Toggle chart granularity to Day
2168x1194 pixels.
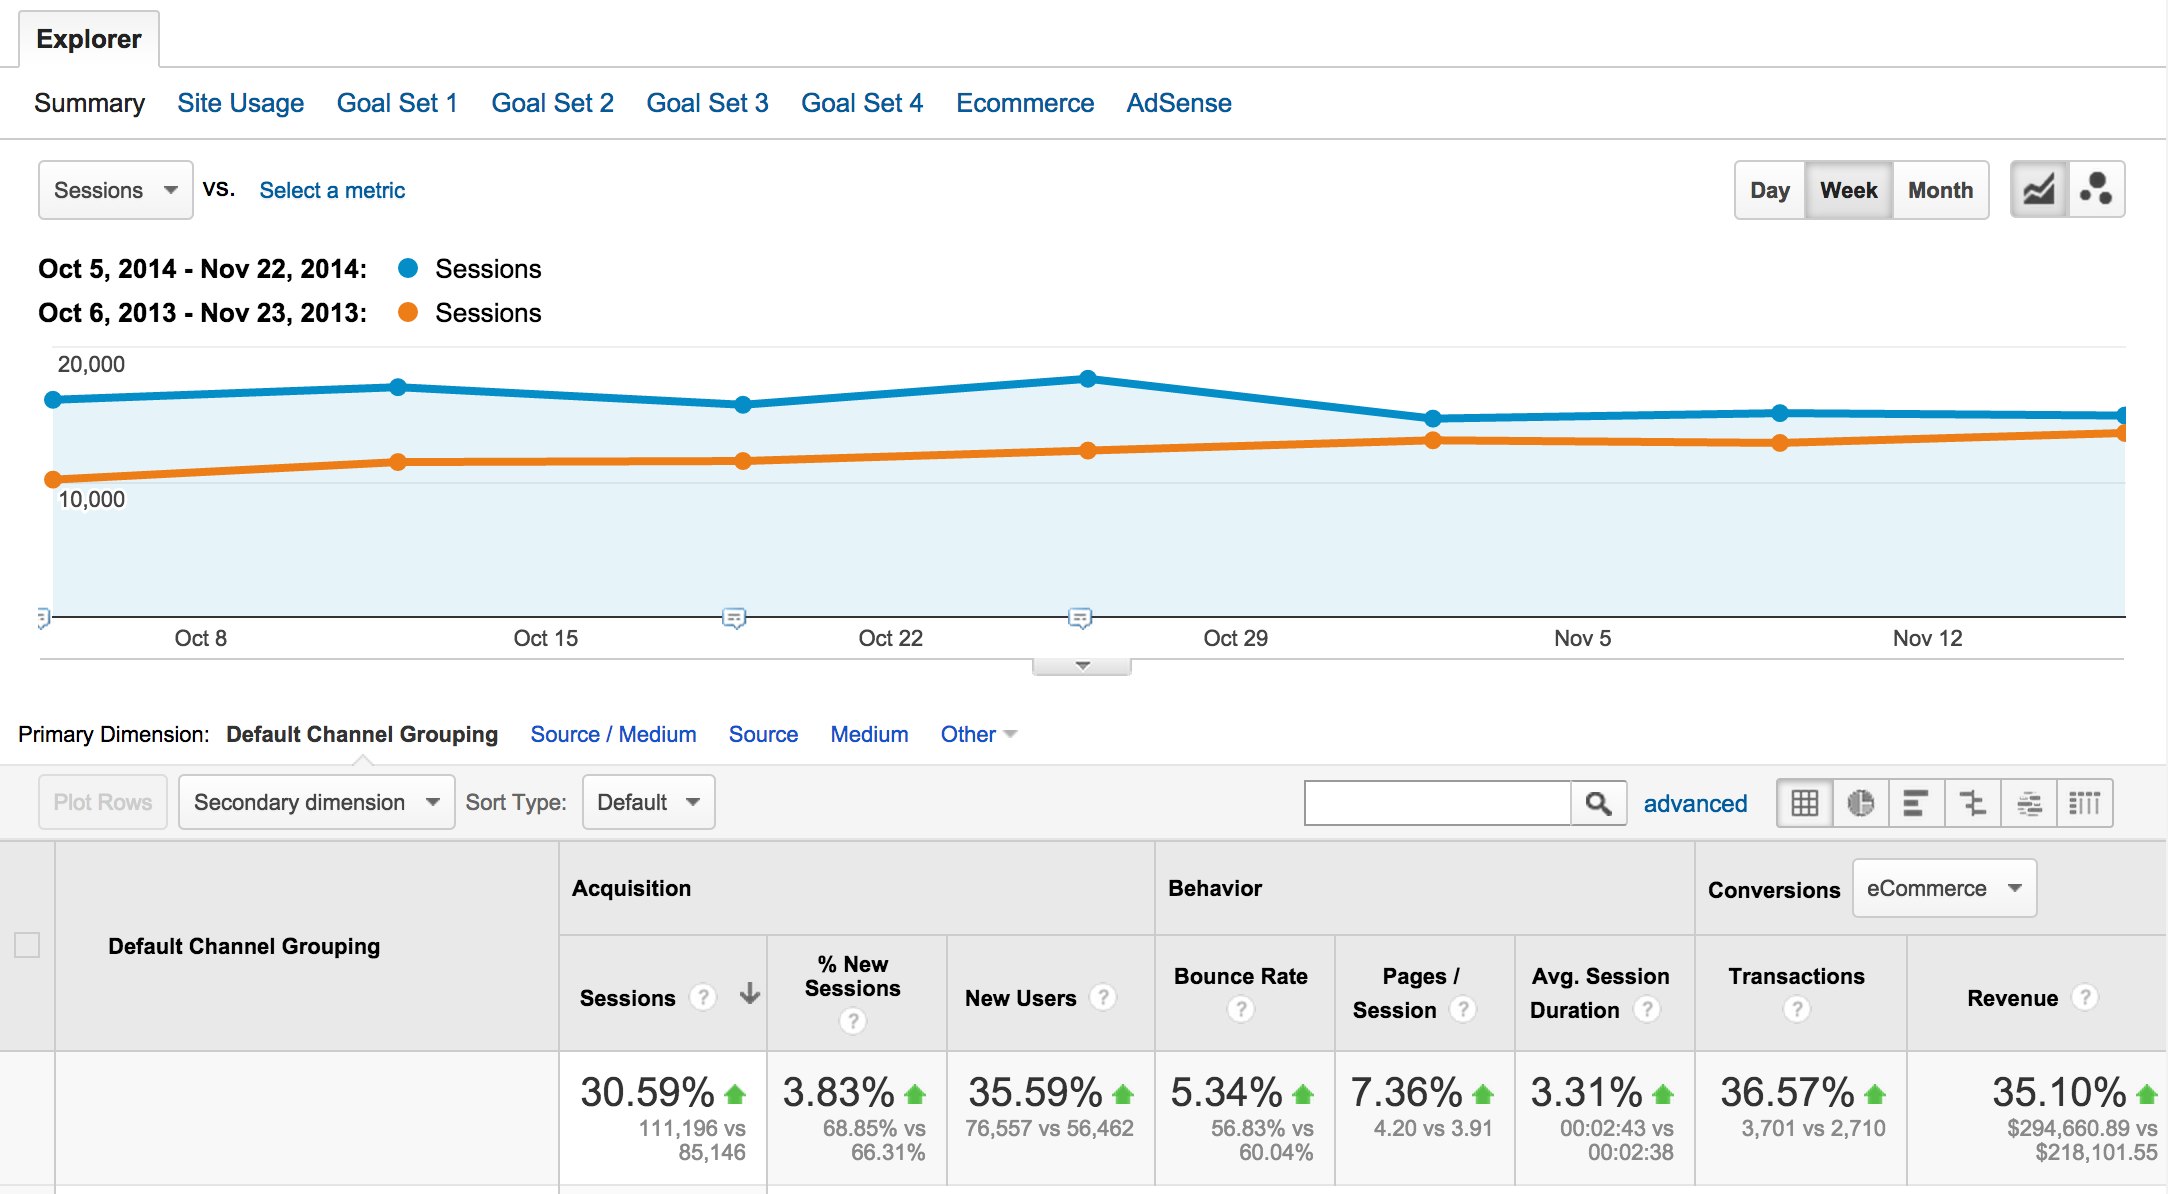(x=1769, y=190)
